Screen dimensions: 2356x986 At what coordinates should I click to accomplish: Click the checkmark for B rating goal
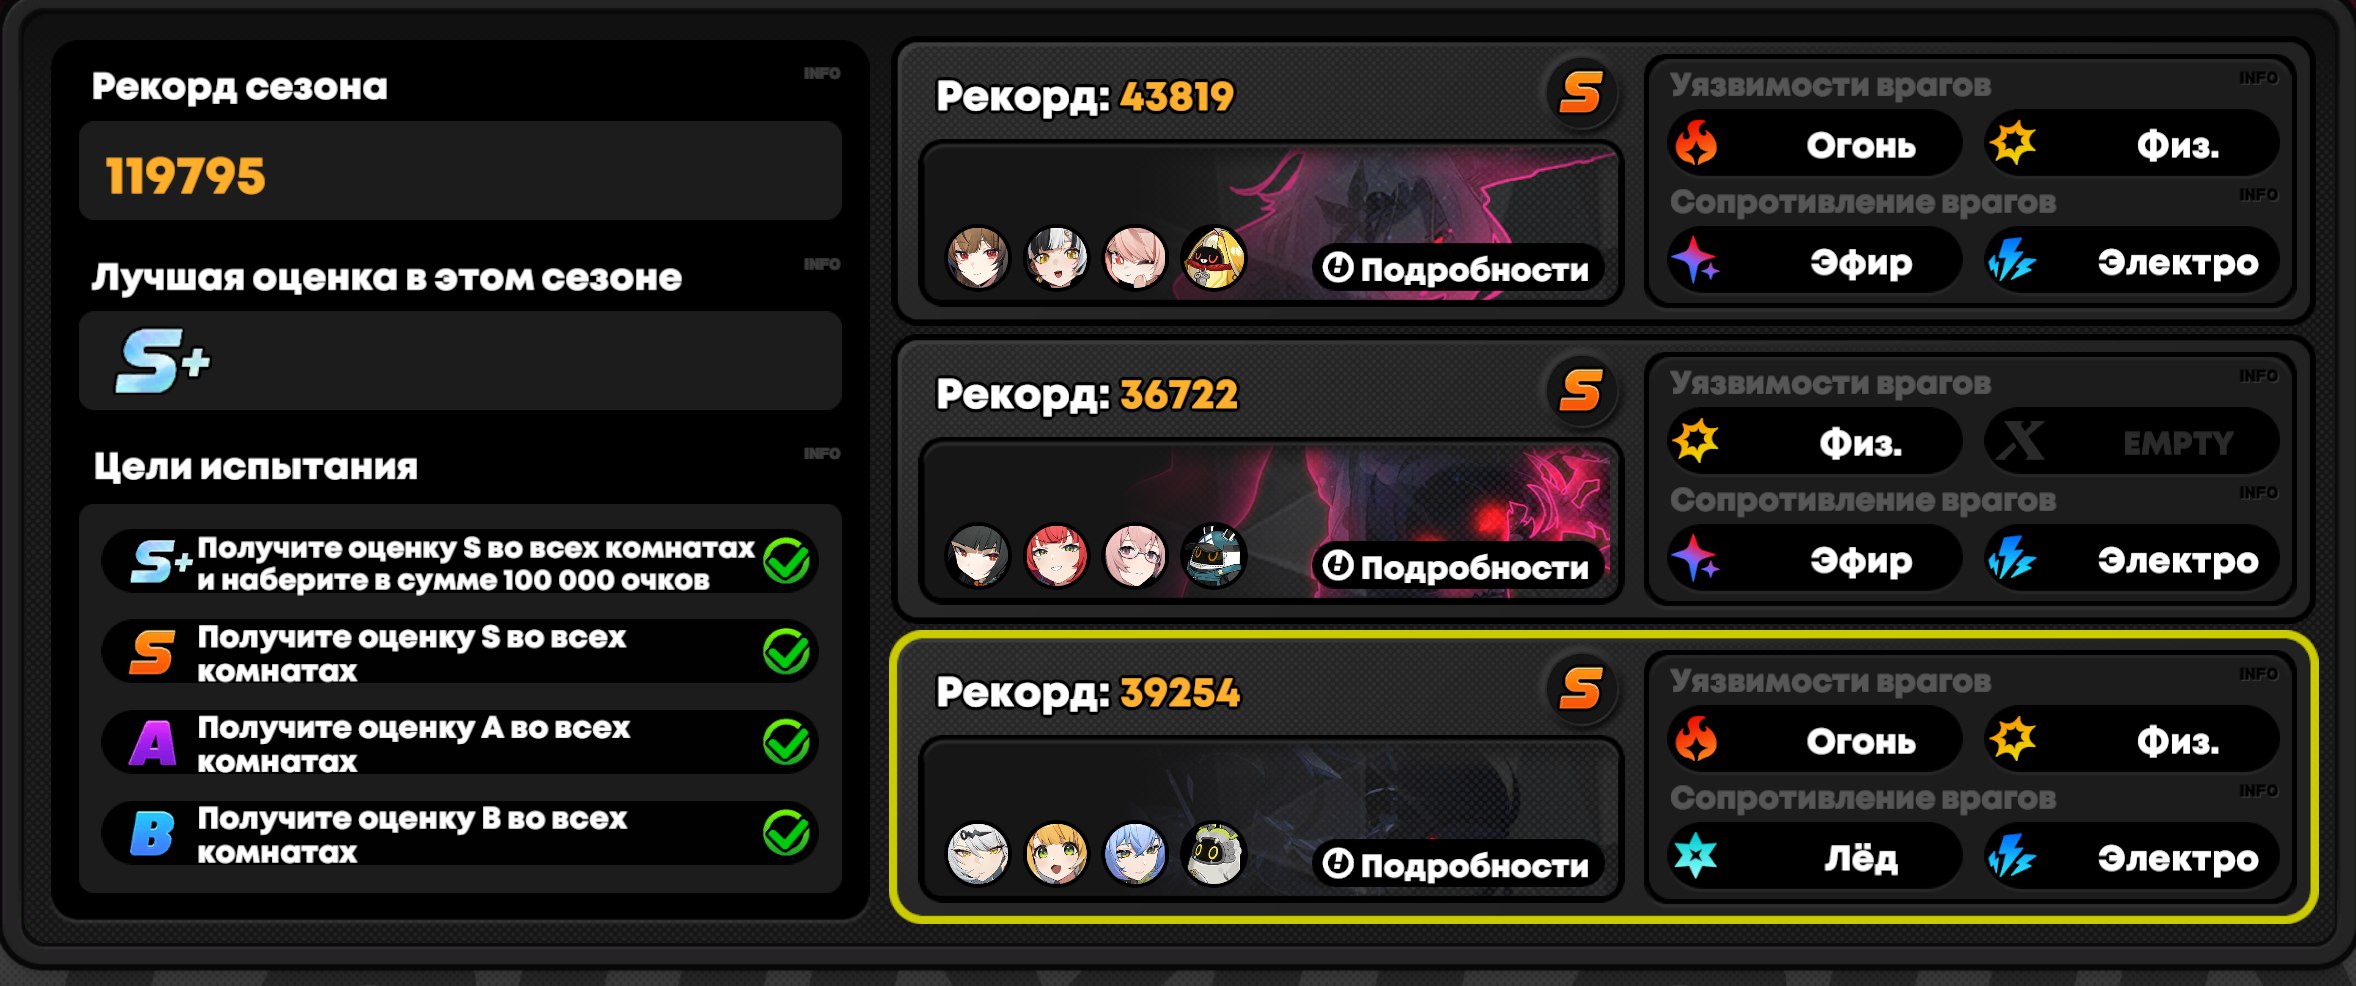[x=787, y=833]
